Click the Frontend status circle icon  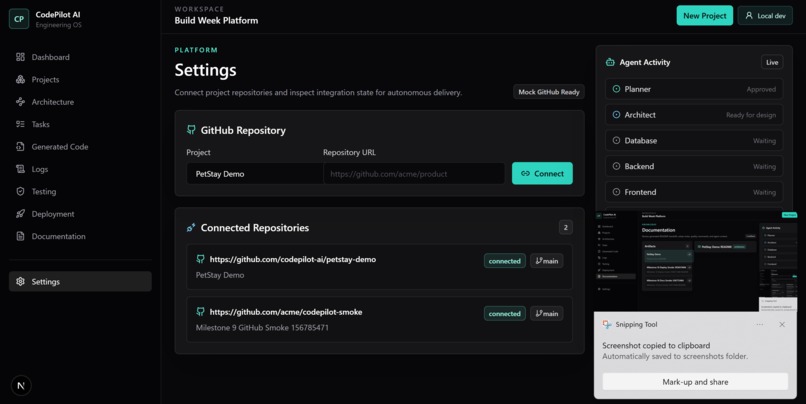tap(616, 192)
